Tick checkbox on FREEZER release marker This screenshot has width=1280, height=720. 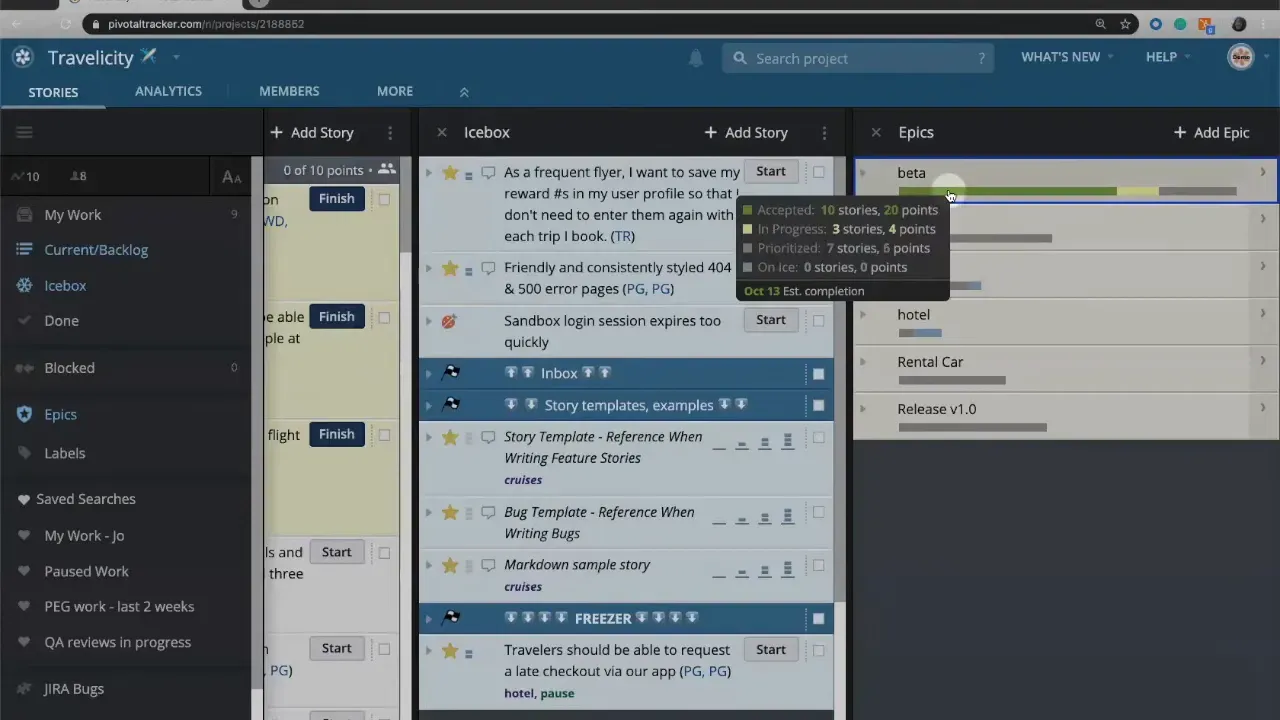818,619
